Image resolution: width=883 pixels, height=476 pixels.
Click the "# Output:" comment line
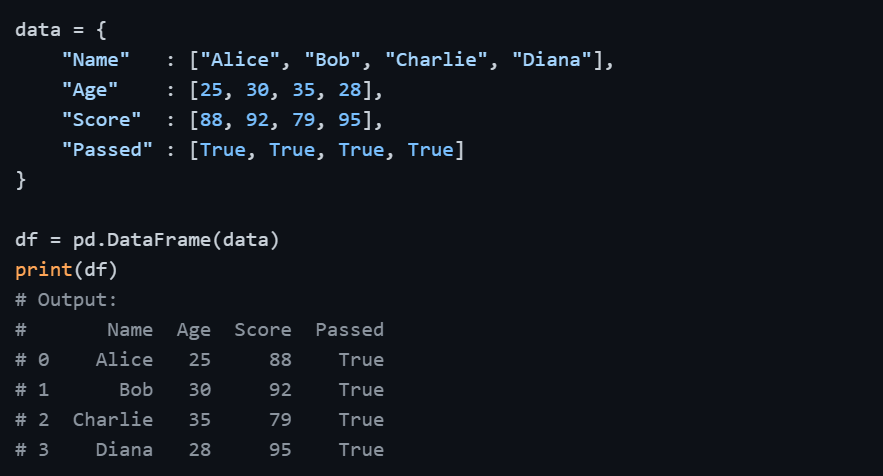click(67, 300)
